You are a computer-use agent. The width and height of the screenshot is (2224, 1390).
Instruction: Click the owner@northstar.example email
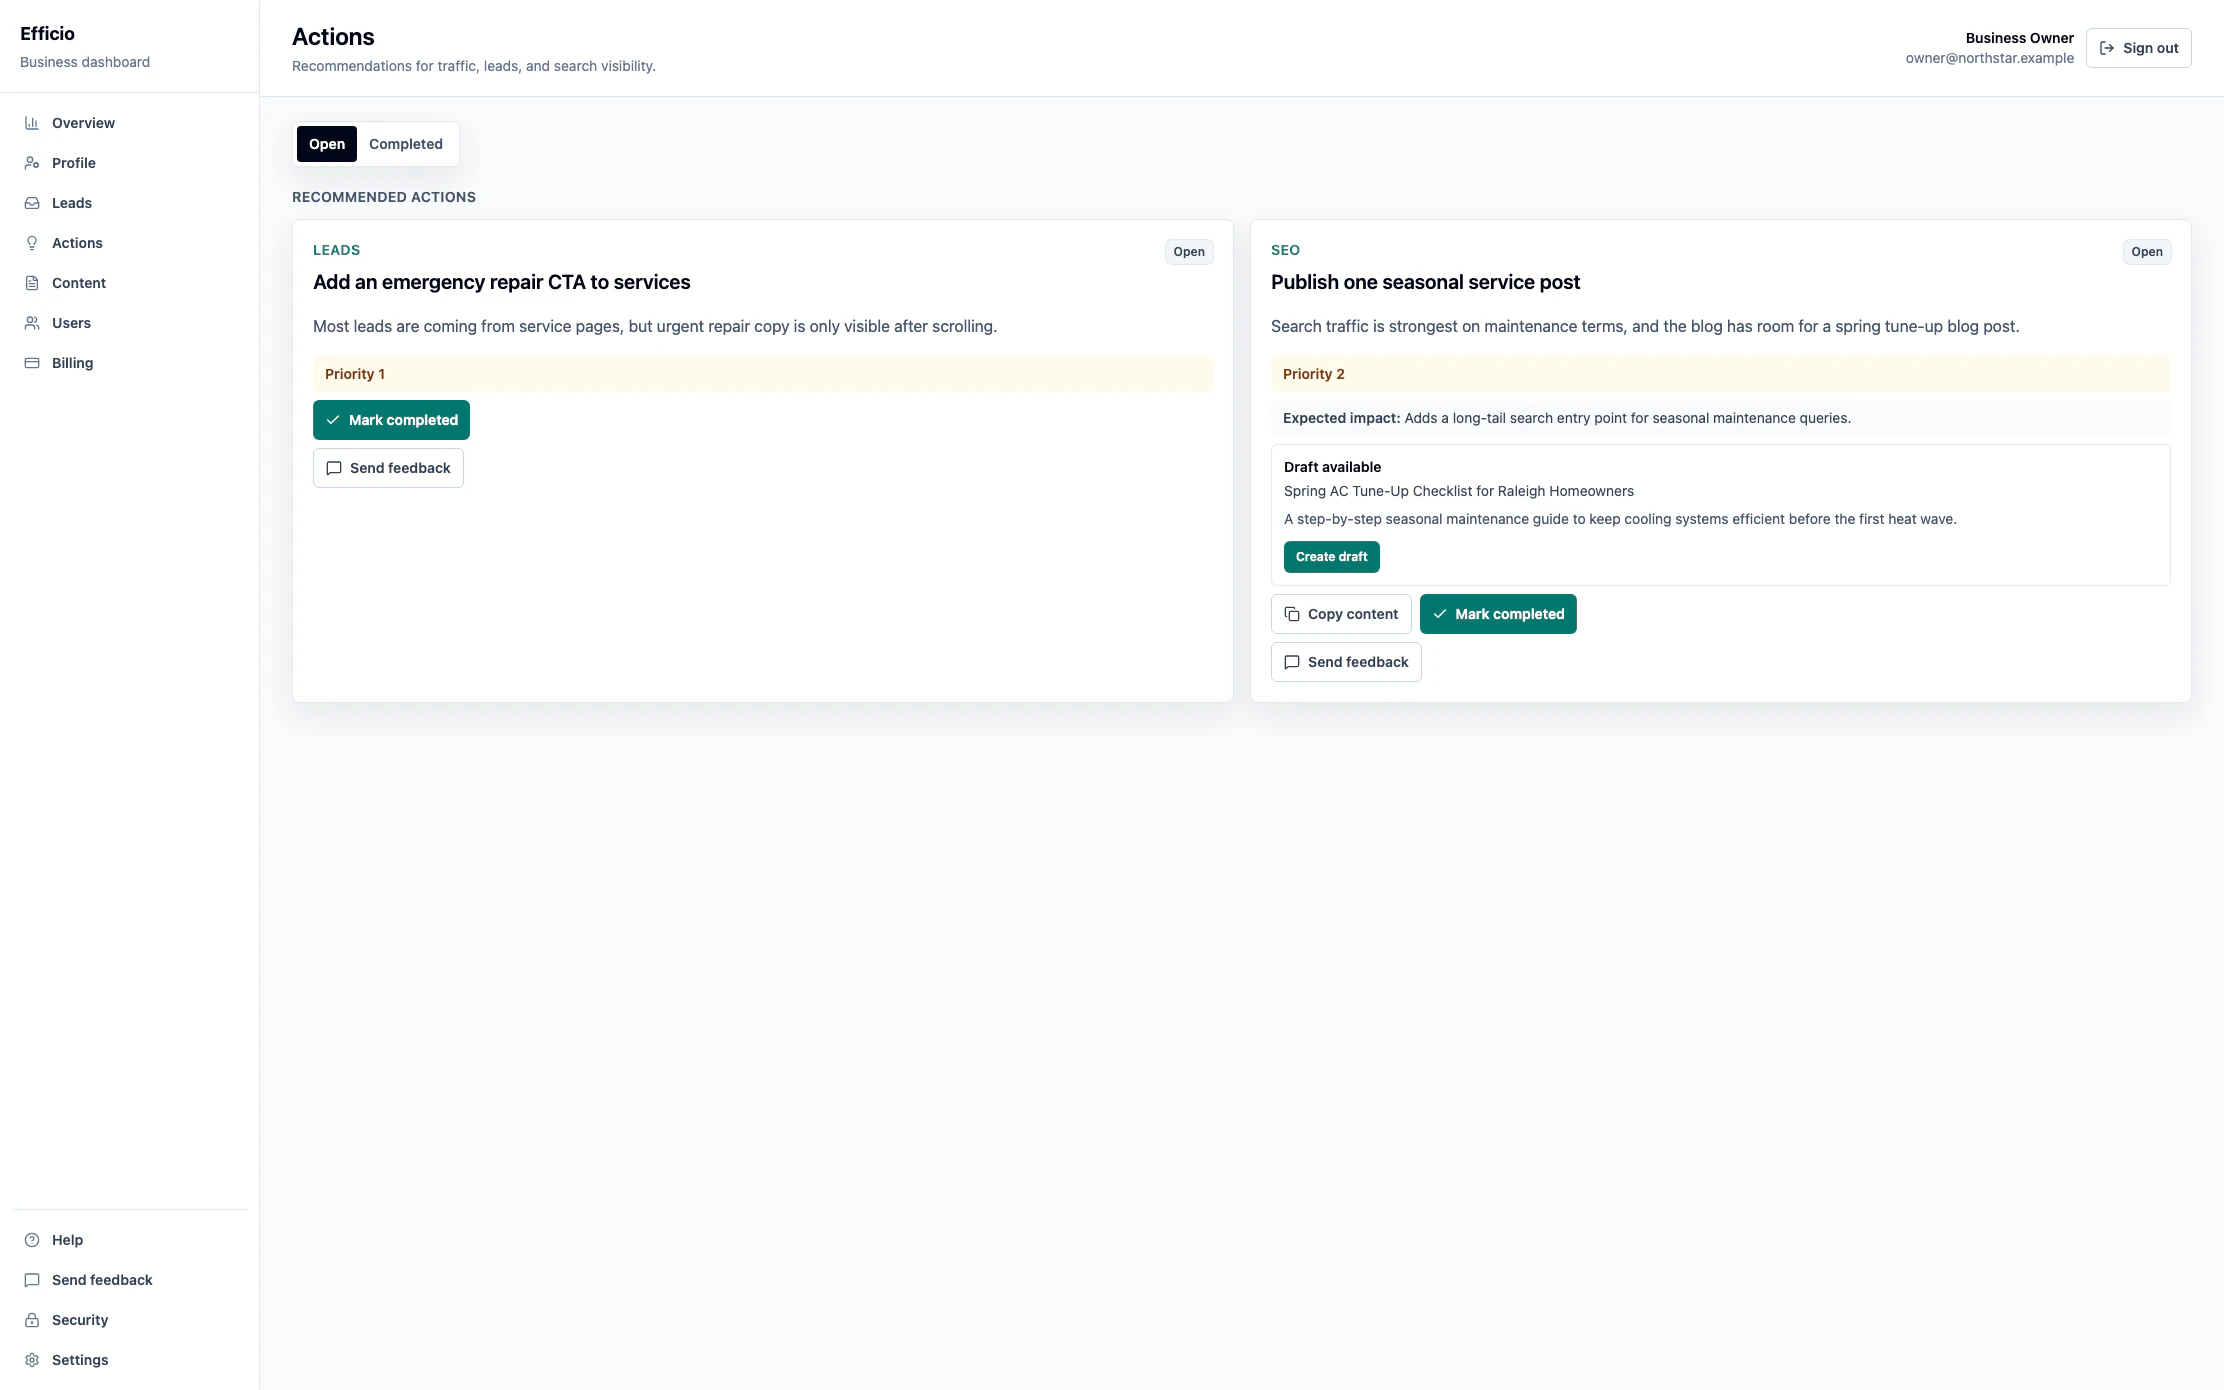point(1990,58)
